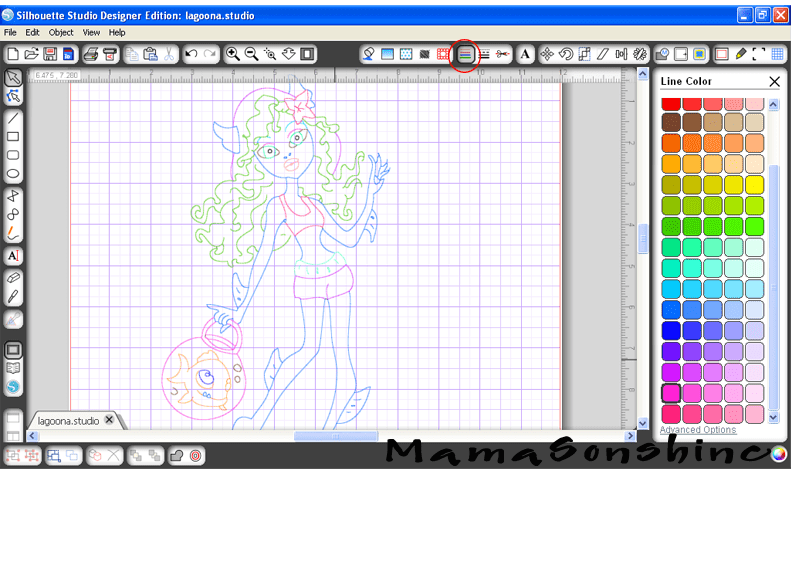Click the canvas horizontal scrollbar thumb

pos(336,436)
